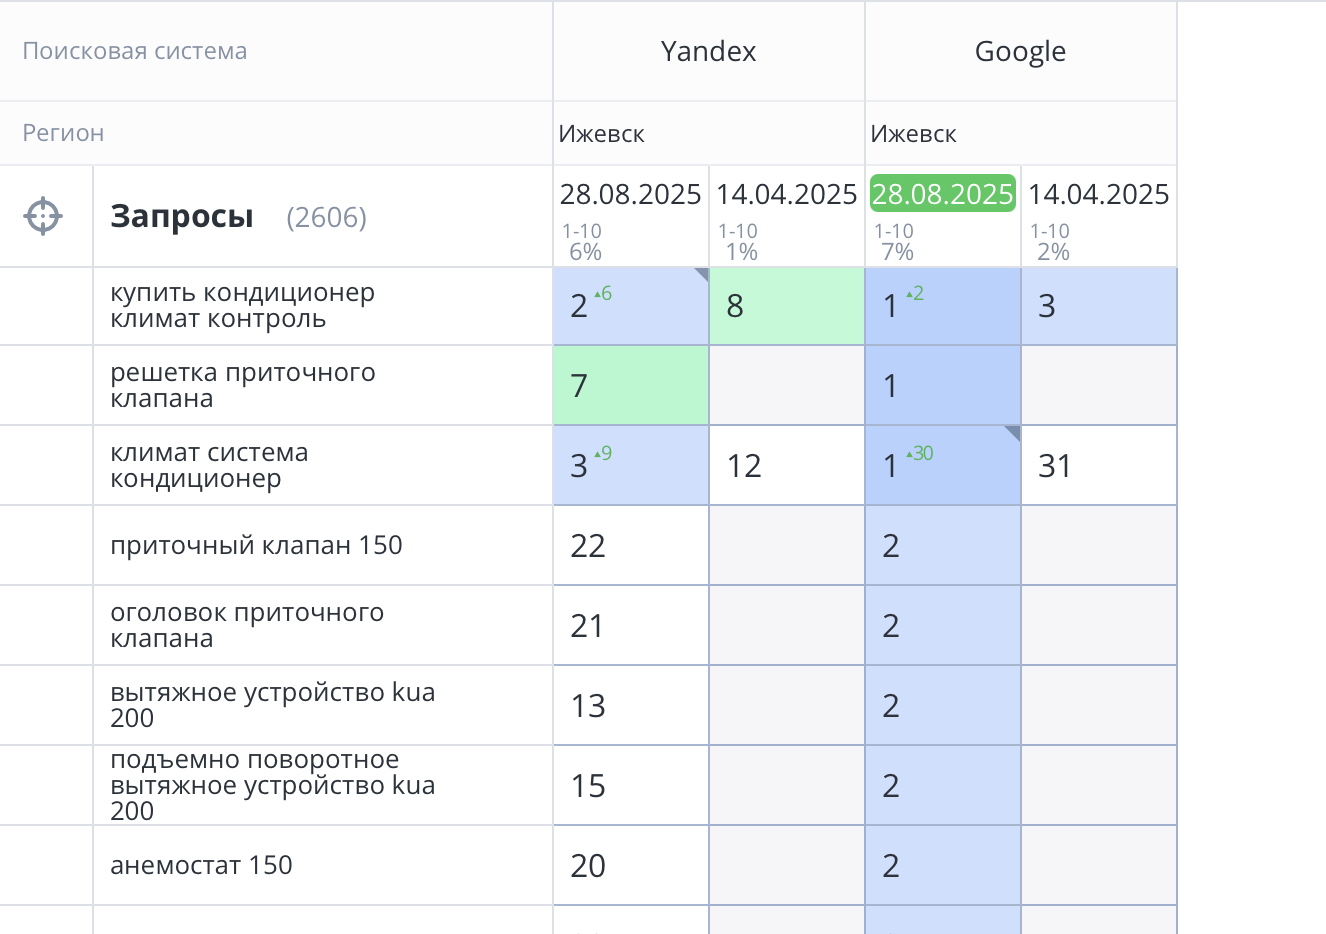This screenshot has width=1326, height=934.
Task: Click Yandex position 3 for климат система кондиционер
Action: point(631,466)
